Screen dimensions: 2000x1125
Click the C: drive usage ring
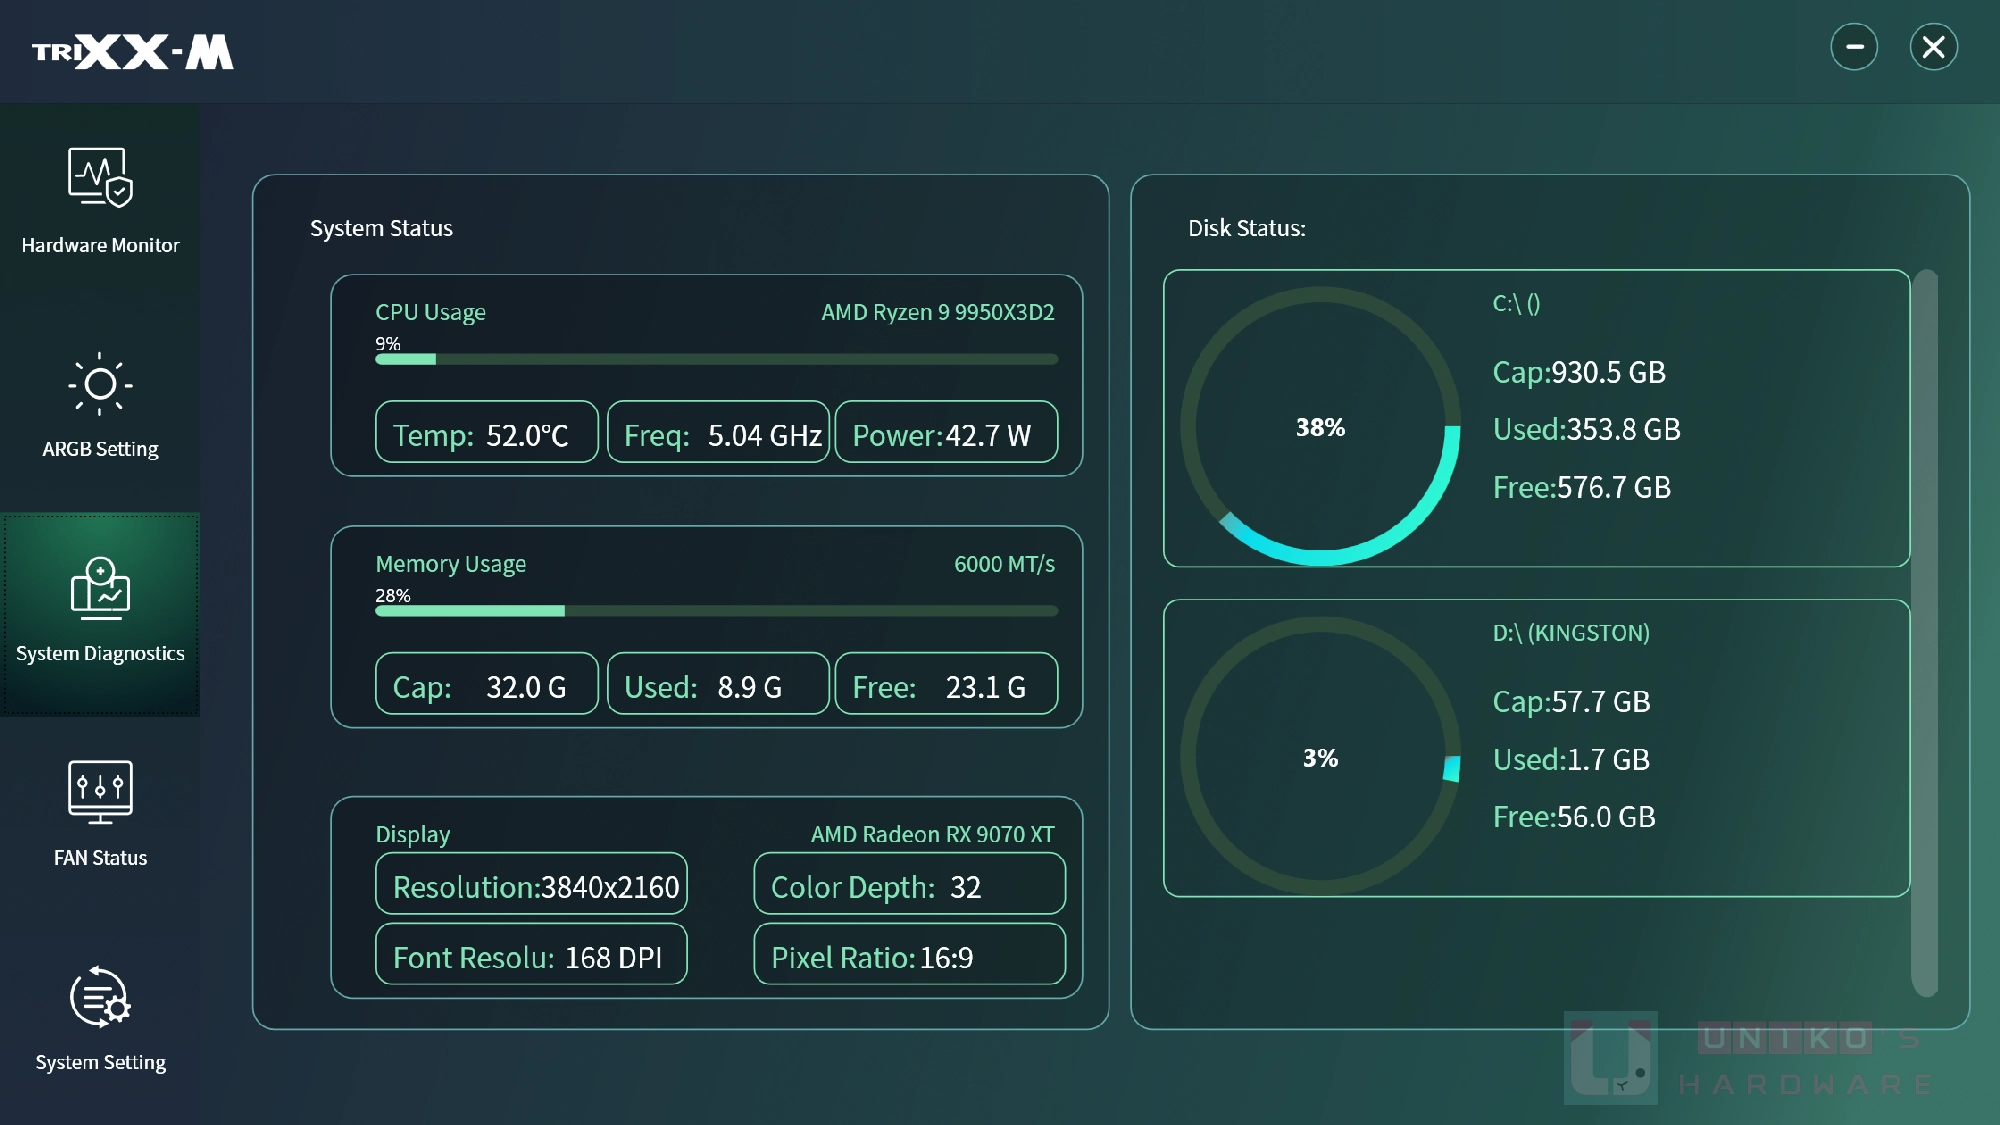pos(1320,427)
